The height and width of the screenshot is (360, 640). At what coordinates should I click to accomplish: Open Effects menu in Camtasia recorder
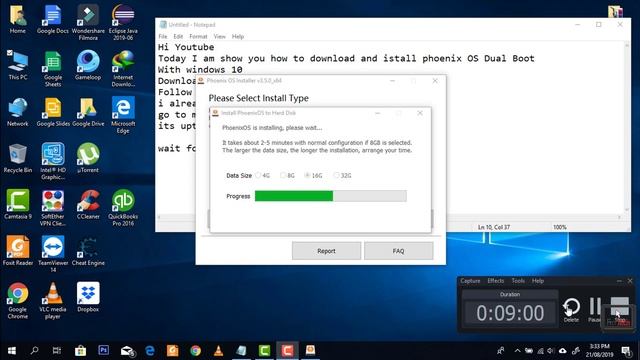click(x=496, y=281)
